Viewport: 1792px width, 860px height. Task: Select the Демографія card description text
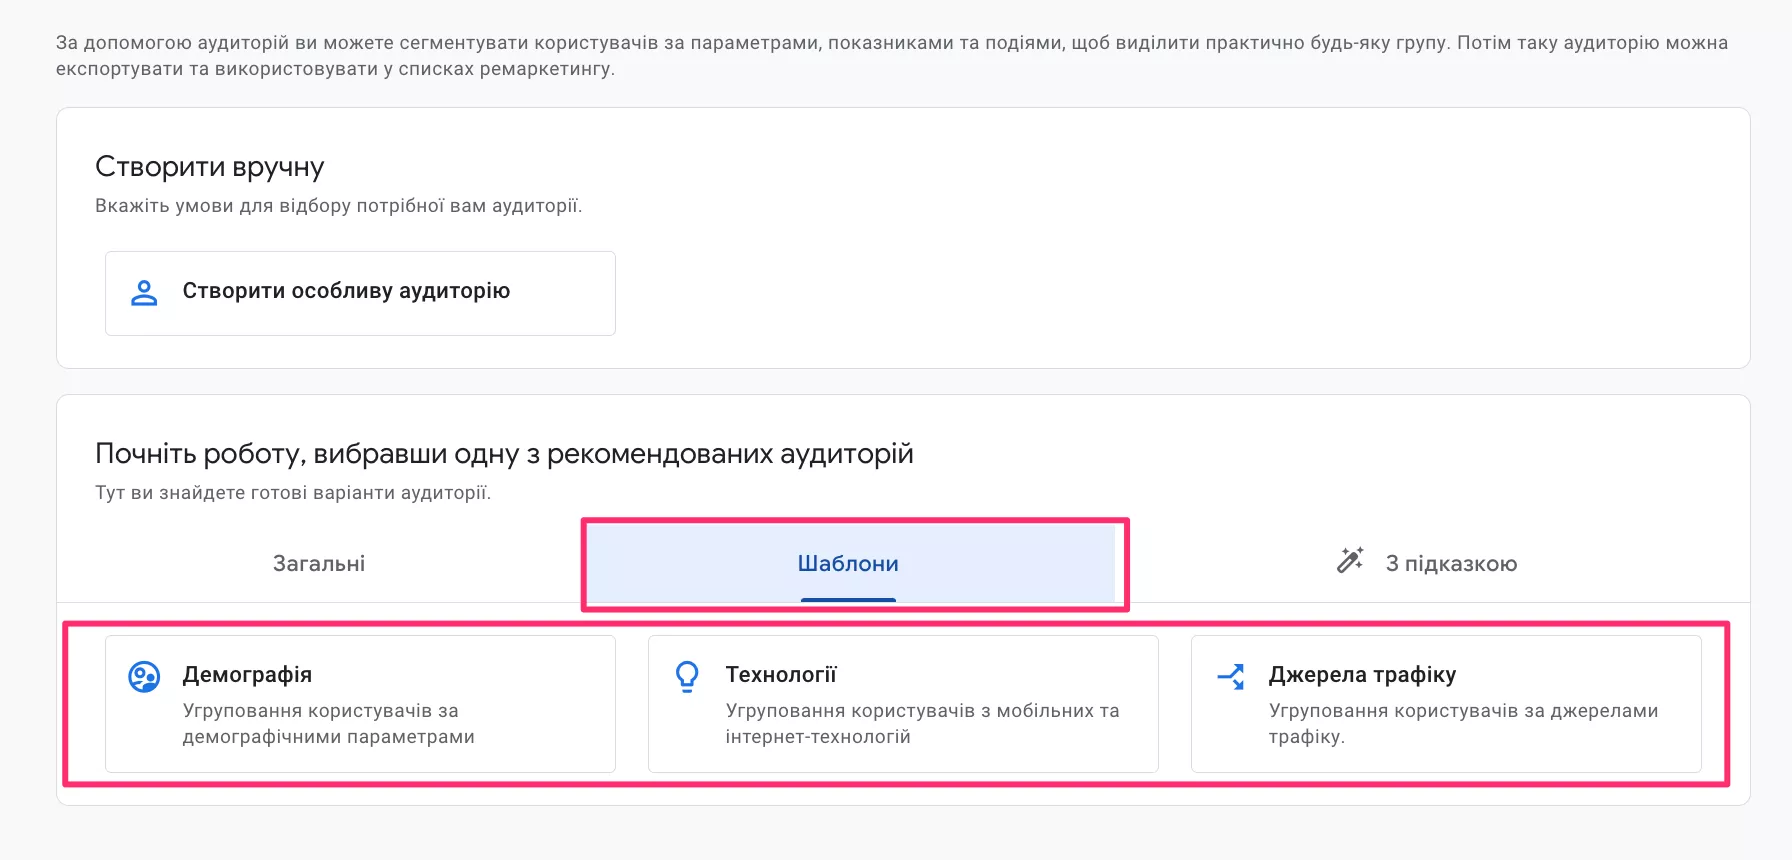pyautogui.click(x=330, y=724)
